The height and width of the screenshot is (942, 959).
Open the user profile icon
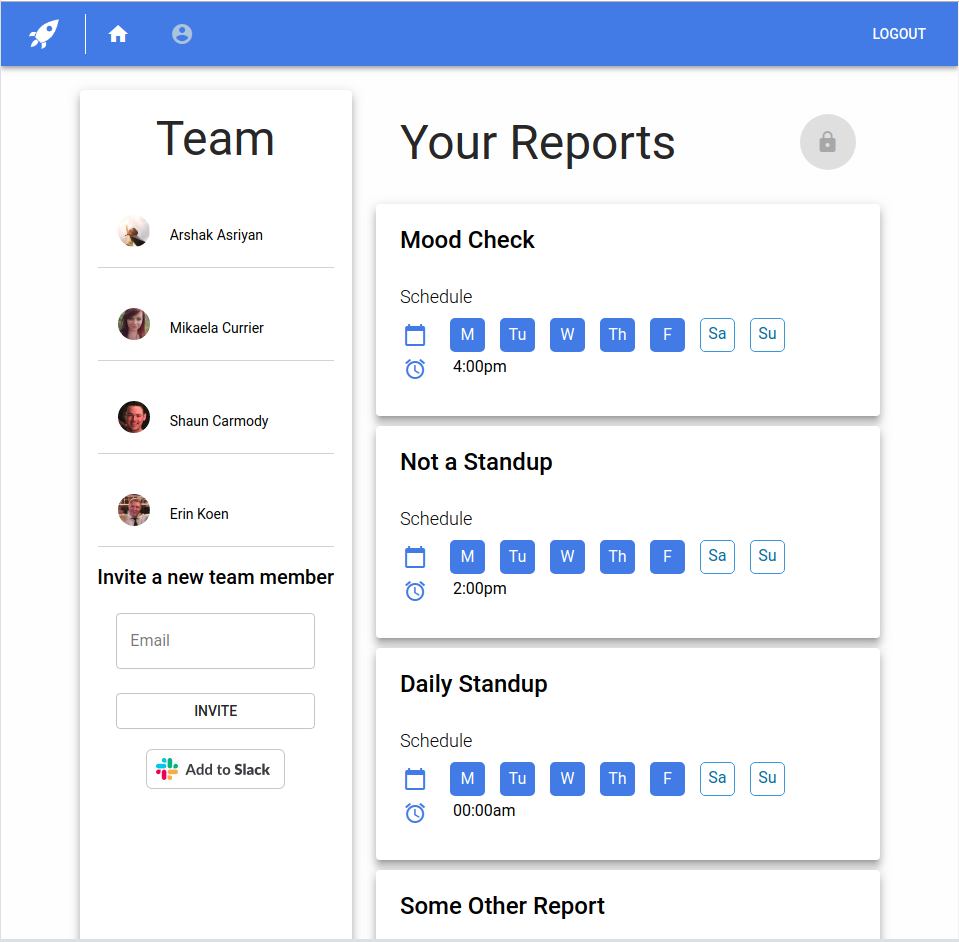click(182, 34)
